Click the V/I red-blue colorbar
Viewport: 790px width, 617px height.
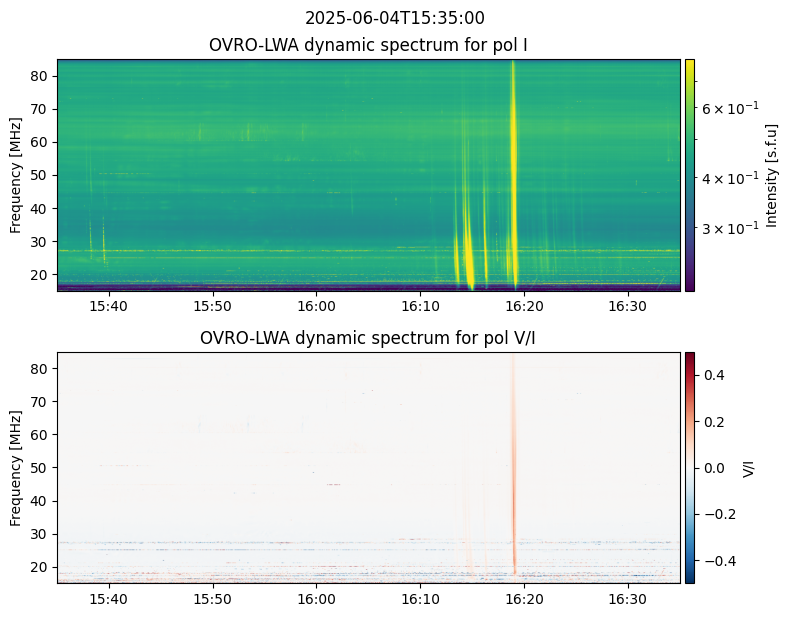(x=689, y=467)
